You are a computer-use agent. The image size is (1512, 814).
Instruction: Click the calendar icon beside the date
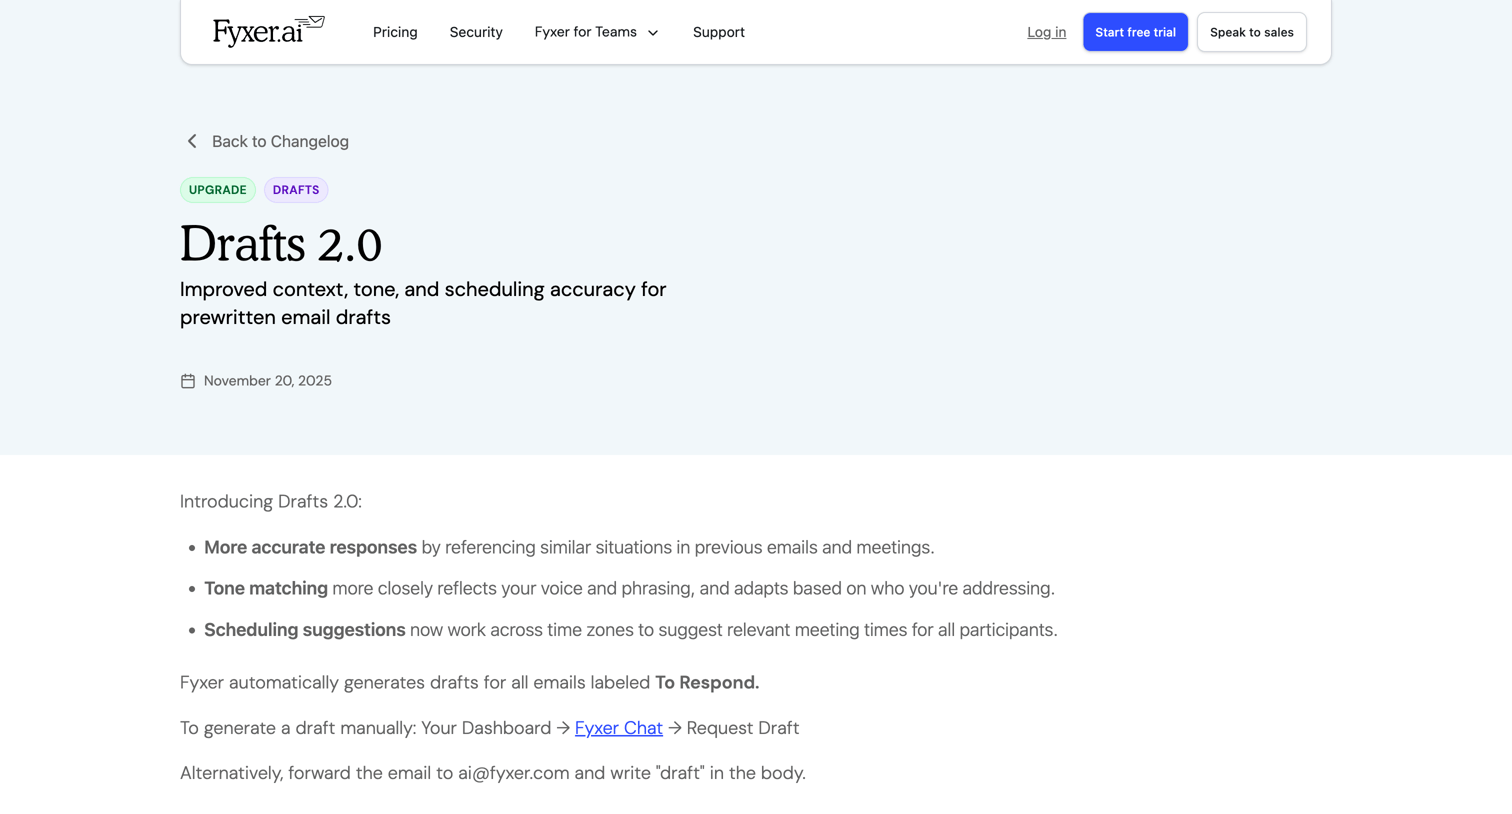(188, 381)
